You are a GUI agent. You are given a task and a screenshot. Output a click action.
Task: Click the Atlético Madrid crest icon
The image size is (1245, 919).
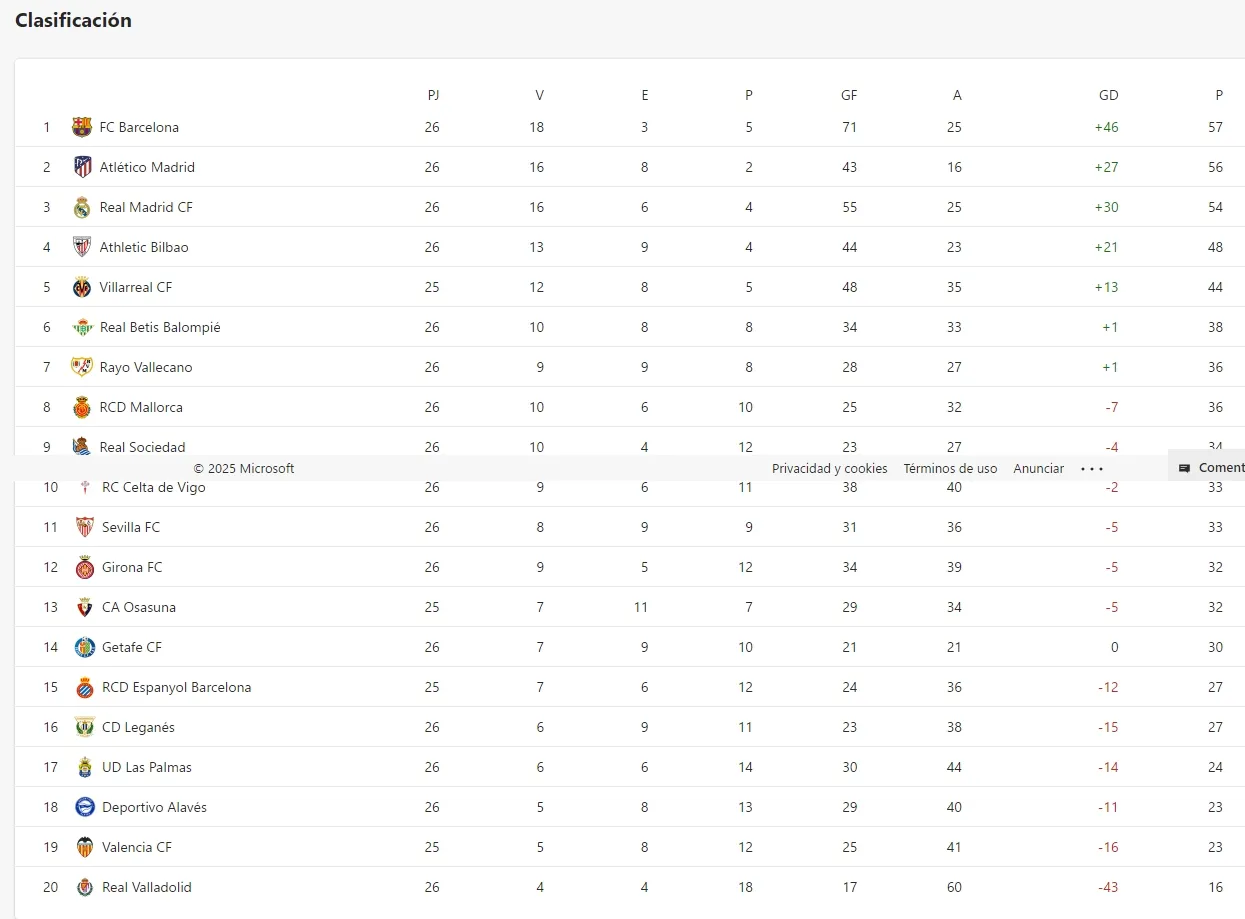click(83, 167)
